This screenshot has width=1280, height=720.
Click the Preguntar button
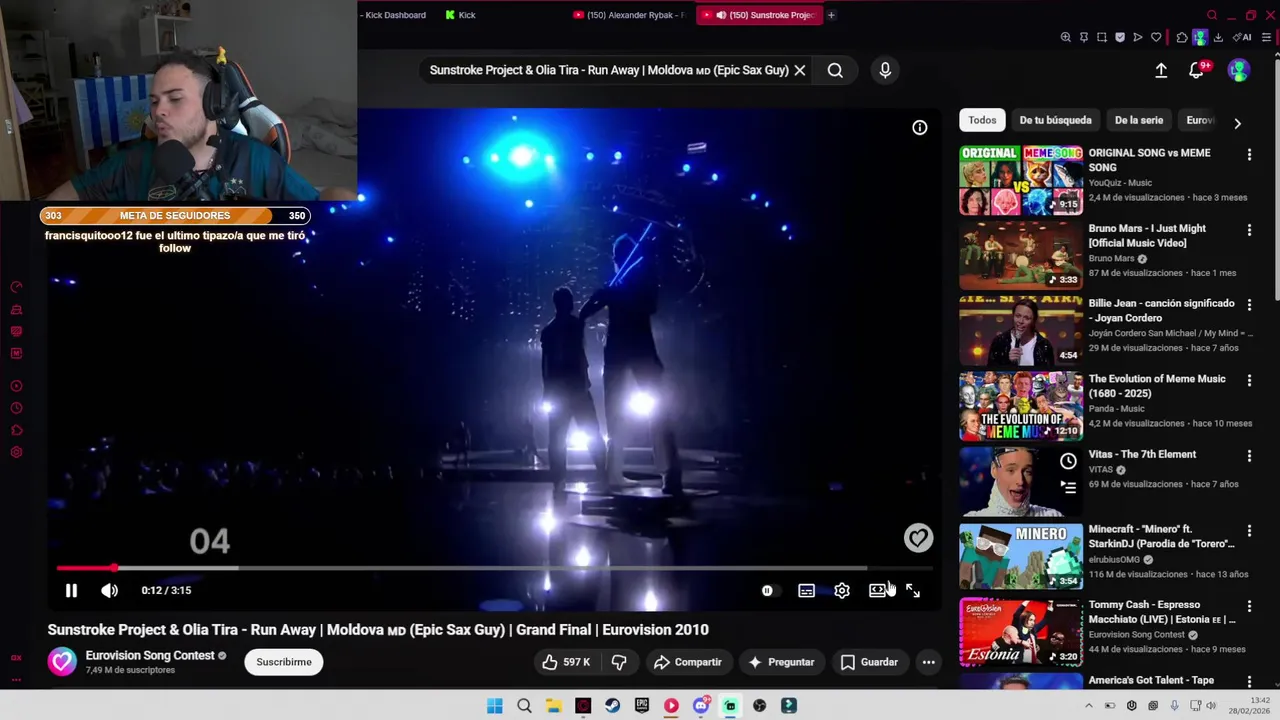[x=781, y=662]
